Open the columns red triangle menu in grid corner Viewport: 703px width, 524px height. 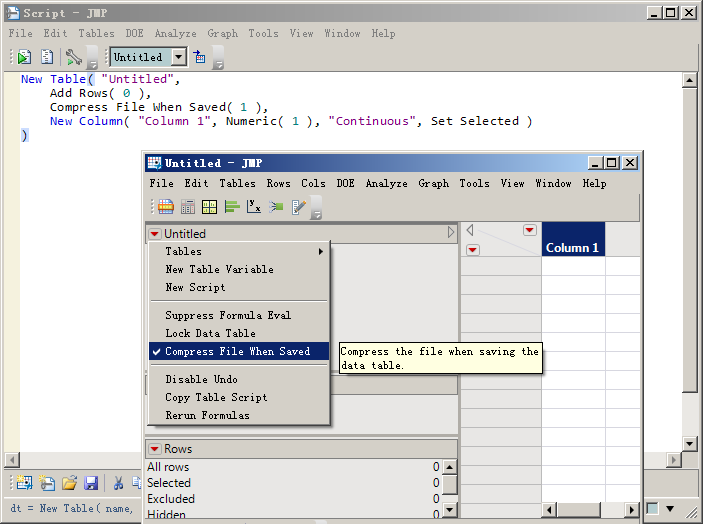pyautogui.click(x=529, y=230)
